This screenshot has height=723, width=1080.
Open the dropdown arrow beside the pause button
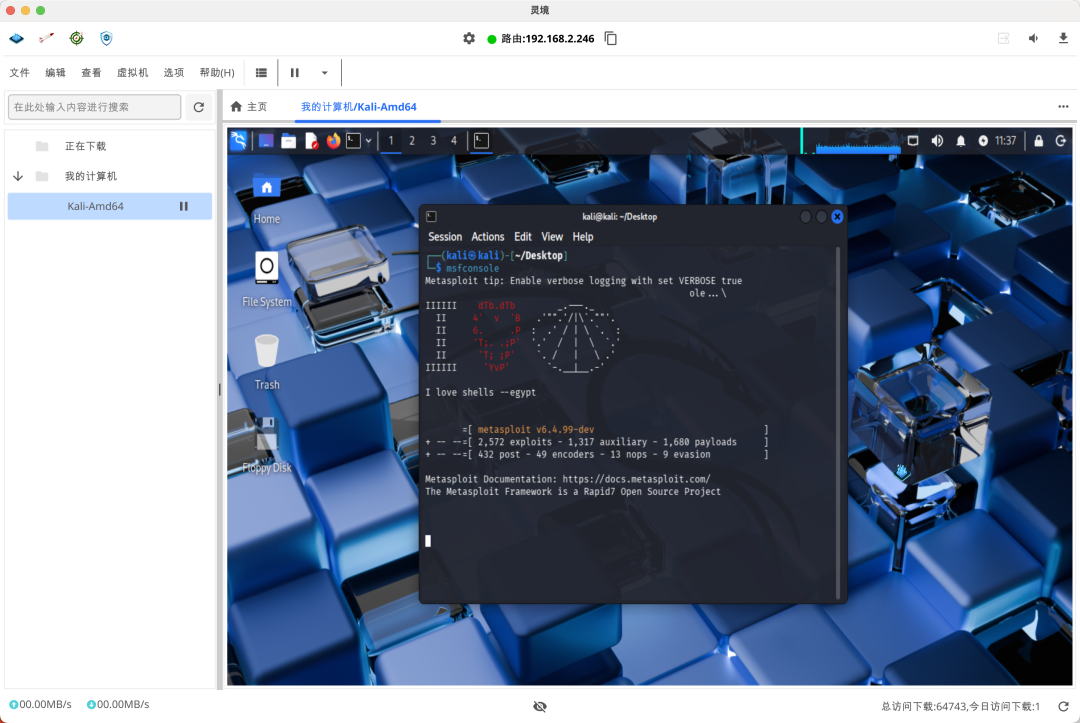pyautogui.click(x=322, y=72)
